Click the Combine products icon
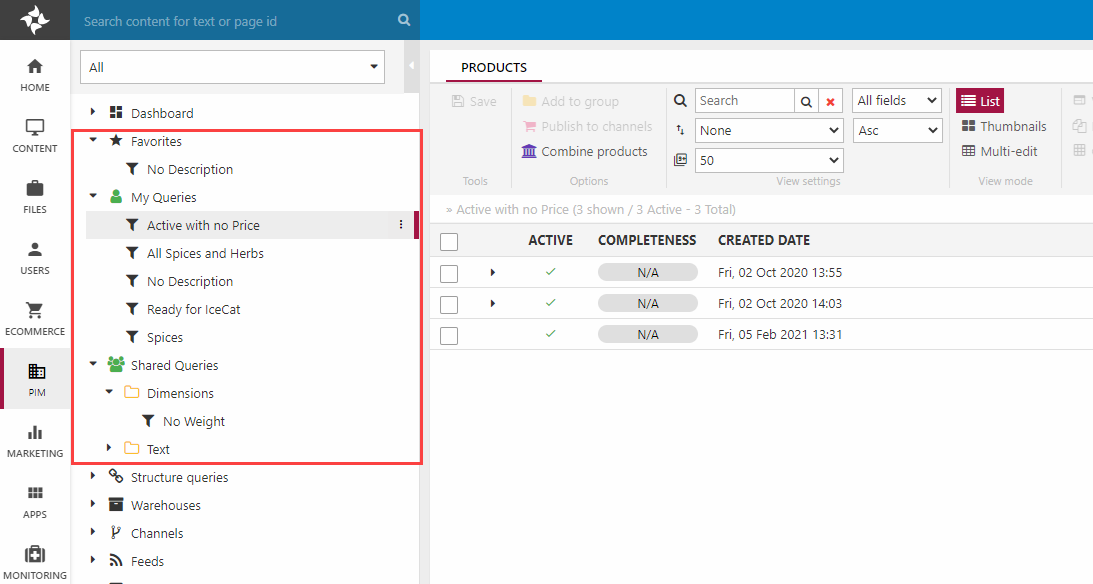 click(x=529, y=152)
